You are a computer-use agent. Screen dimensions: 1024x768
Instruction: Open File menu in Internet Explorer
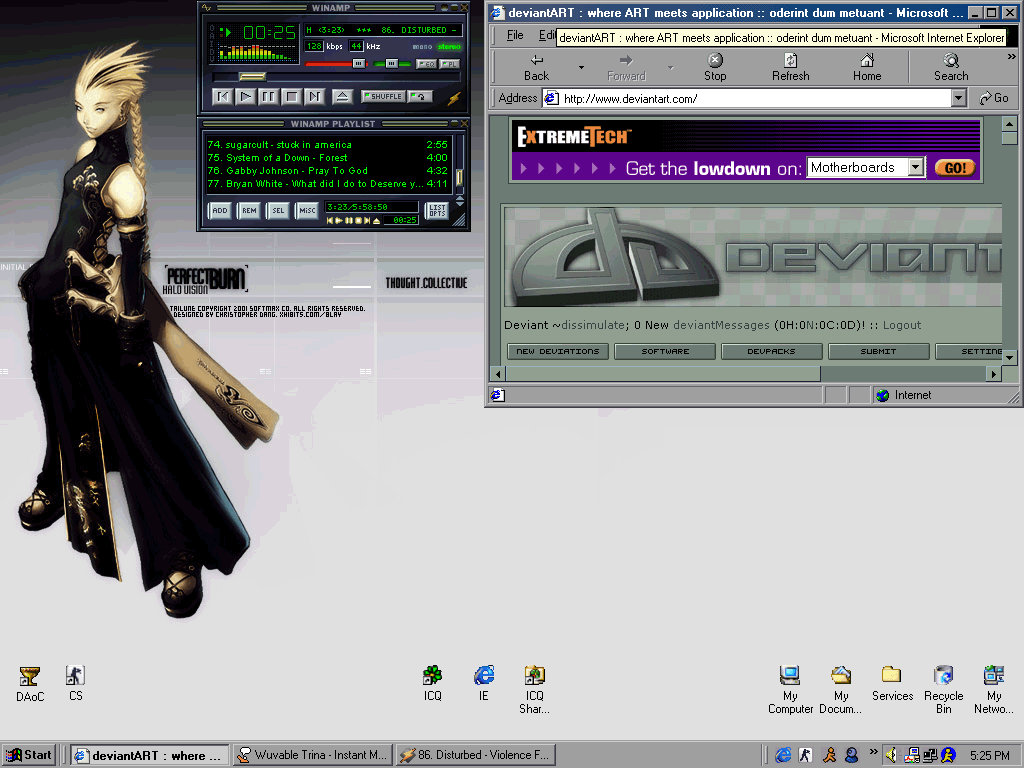[515, 35]
